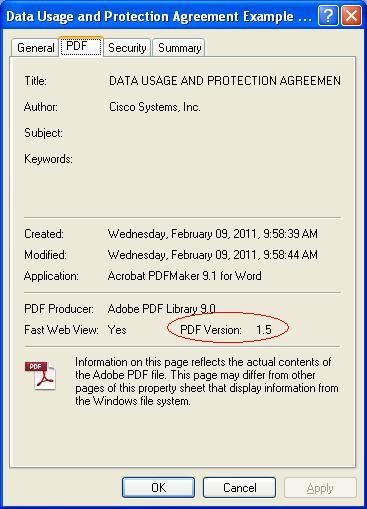Screen dimensions: 367x509
Task: Click the Fast Web View Yes value
Action: coord(117,330)
